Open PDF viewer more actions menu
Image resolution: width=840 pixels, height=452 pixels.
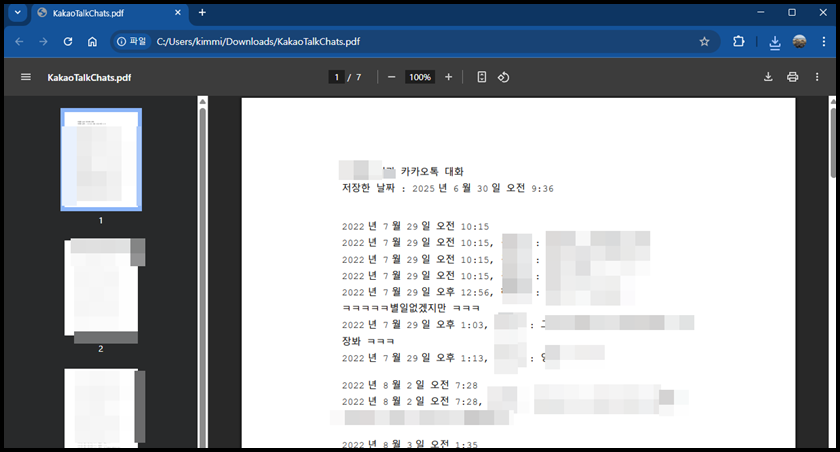coord(817,77)
